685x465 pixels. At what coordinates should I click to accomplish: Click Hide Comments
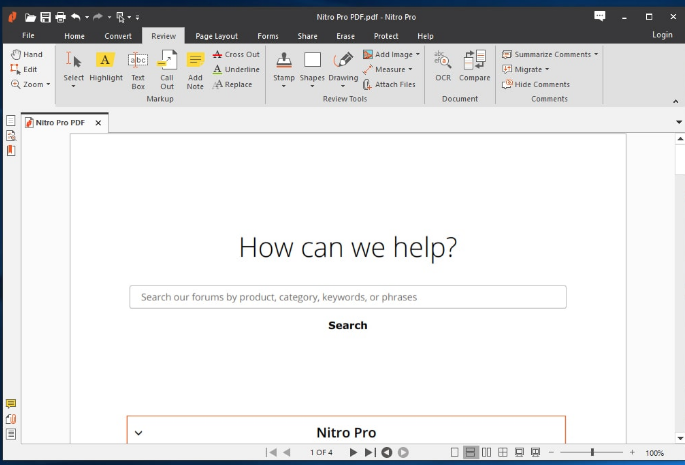[x=536, y=84]
